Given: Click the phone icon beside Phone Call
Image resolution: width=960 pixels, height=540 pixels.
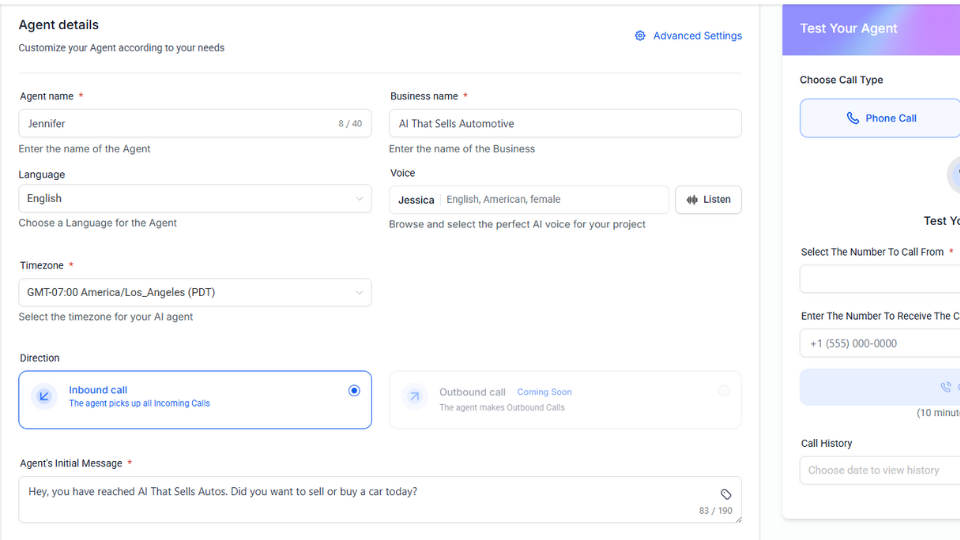Looking at the screenshot, I should pyautogui.click(x=852, y=118).
